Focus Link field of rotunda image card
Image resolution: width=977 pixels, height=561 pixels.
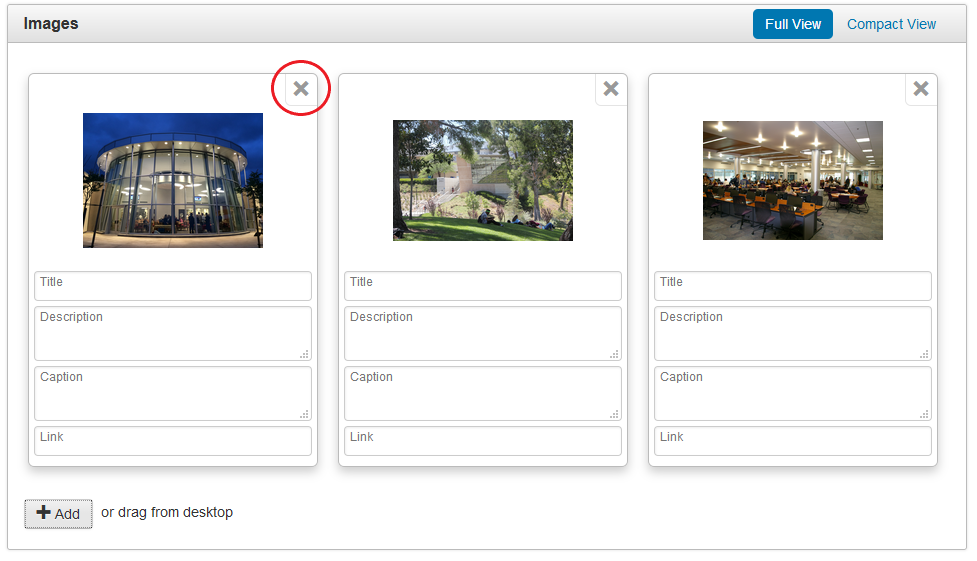point(173,441)
